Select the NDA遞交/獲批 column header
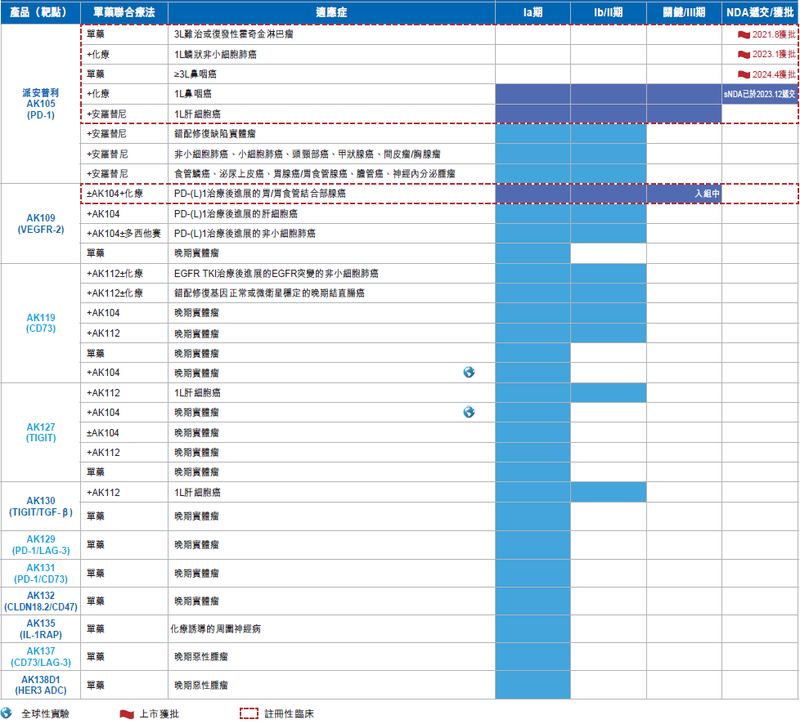 coord(760,11)
